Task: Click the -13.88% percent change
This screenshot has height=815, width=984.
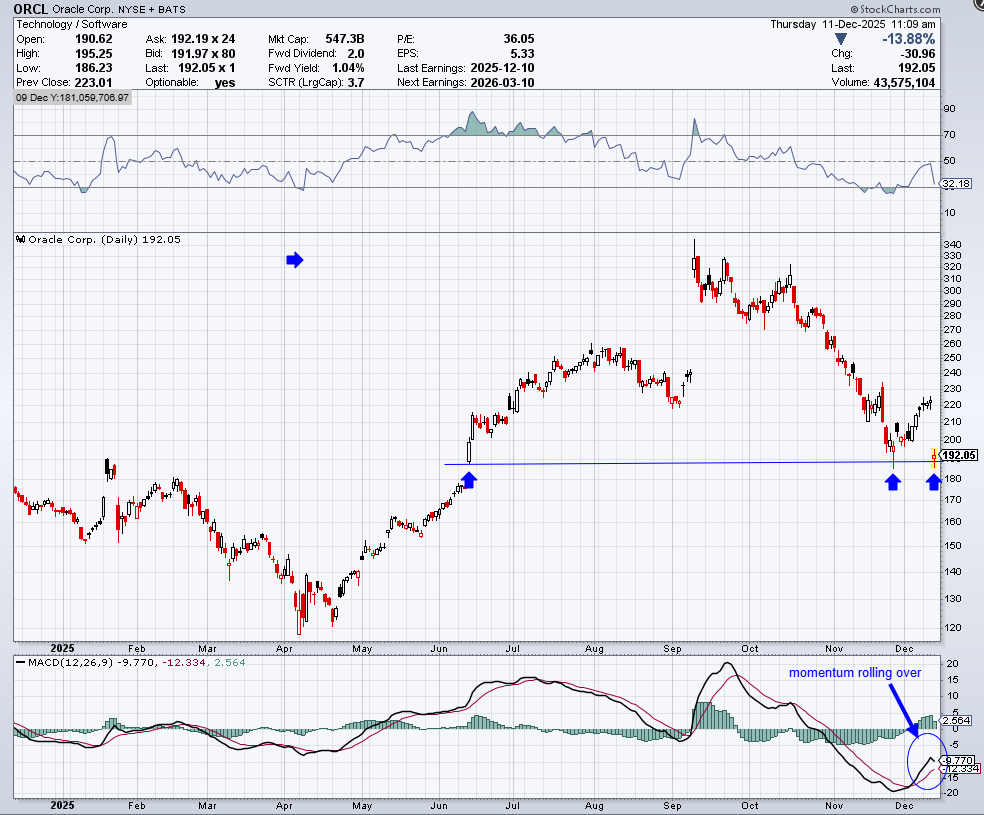Action: tap(909, 39)
